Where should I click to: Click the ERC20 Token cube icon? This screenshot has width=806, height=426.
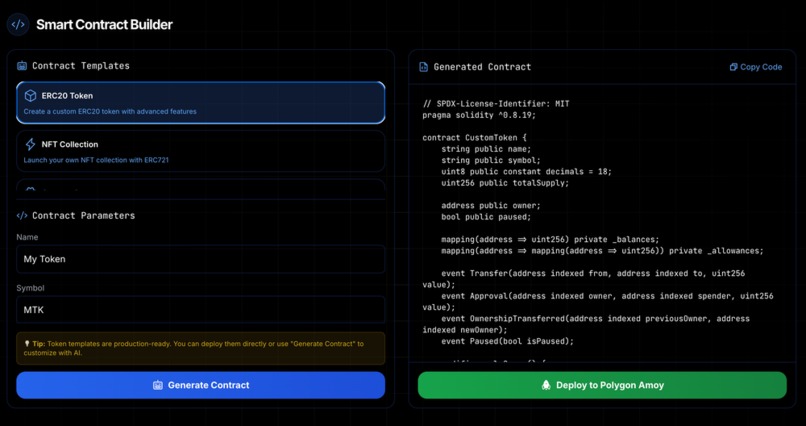(30, 96)
